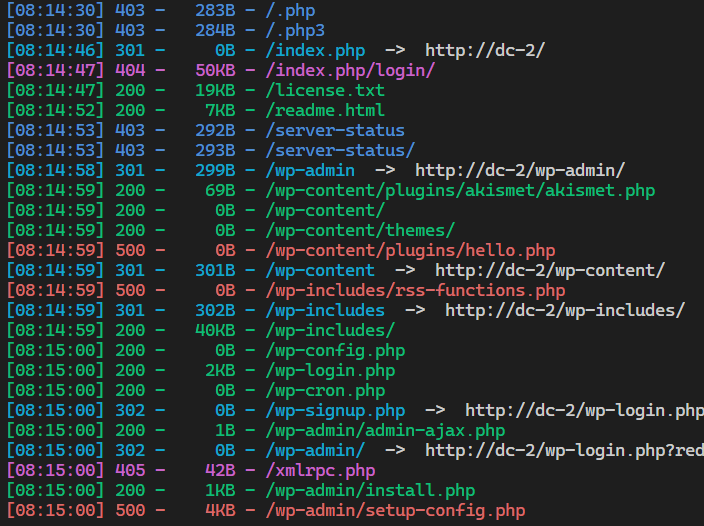
Task: Click the /wp-includes/ path with 40KB size
Action: point(330,330)
